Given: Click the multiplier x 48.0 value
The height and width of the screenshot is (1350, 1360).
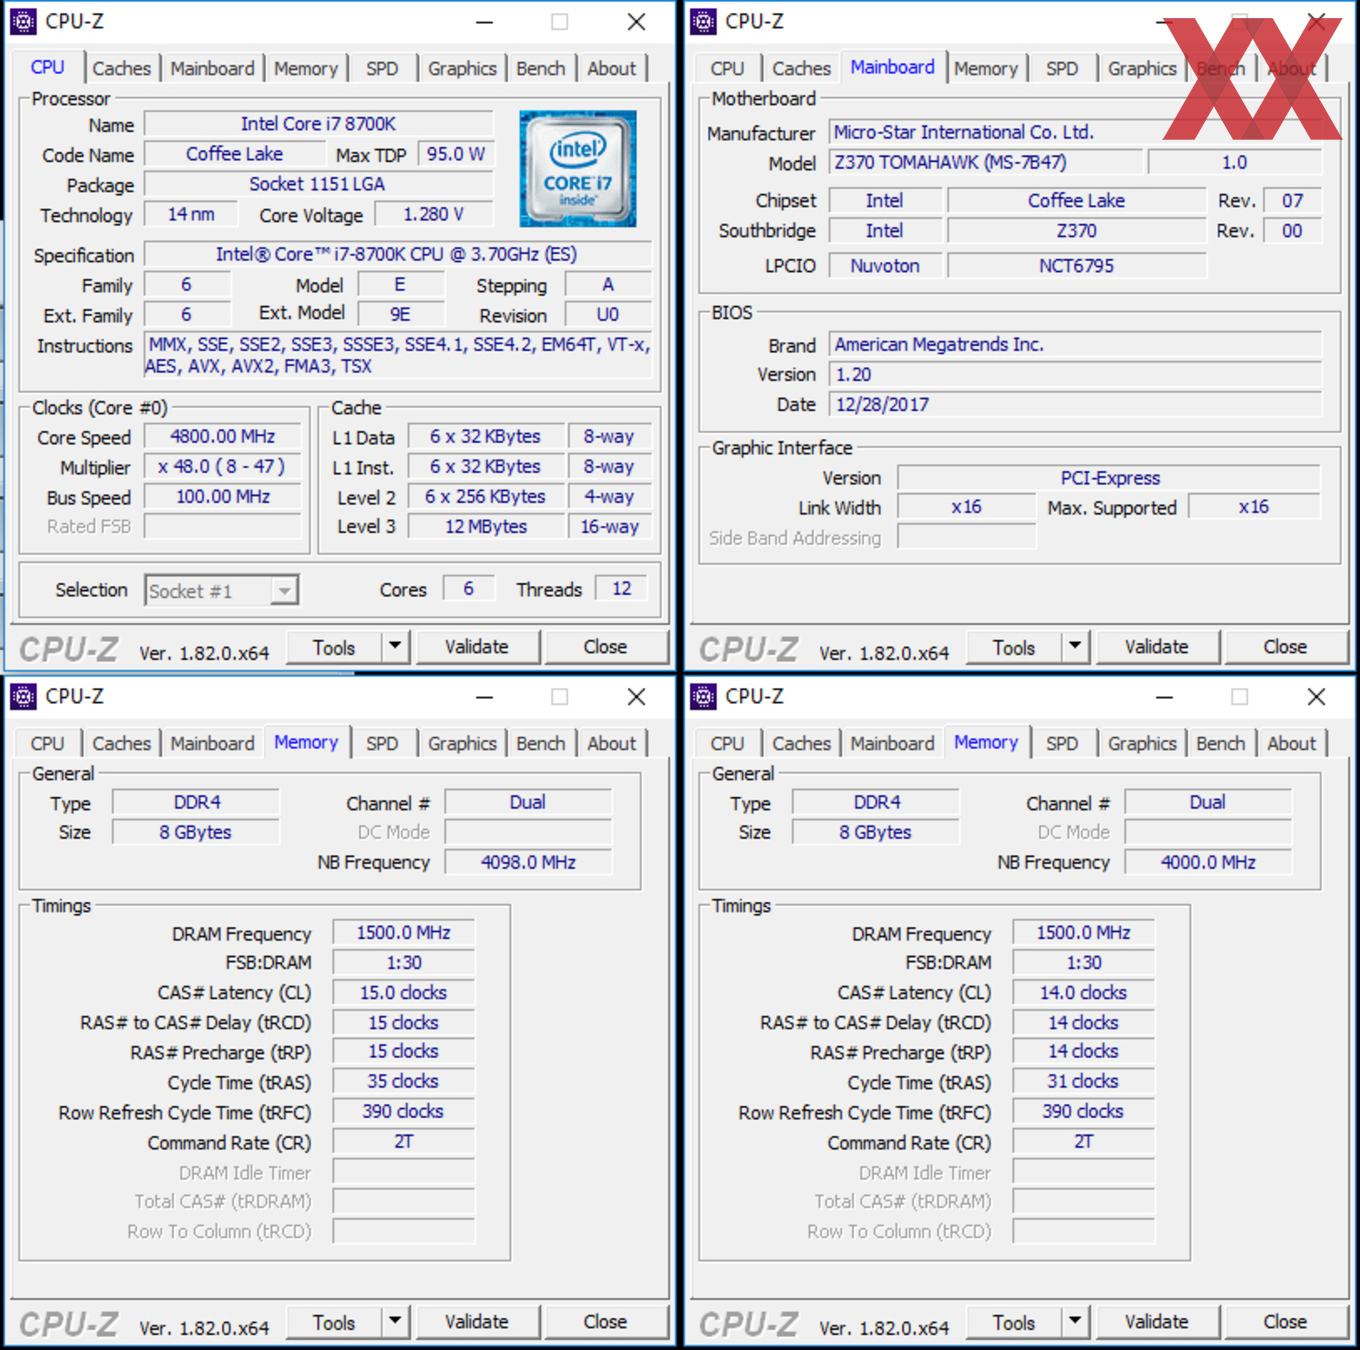Looking at the screenshot, I should click(223, 467).
